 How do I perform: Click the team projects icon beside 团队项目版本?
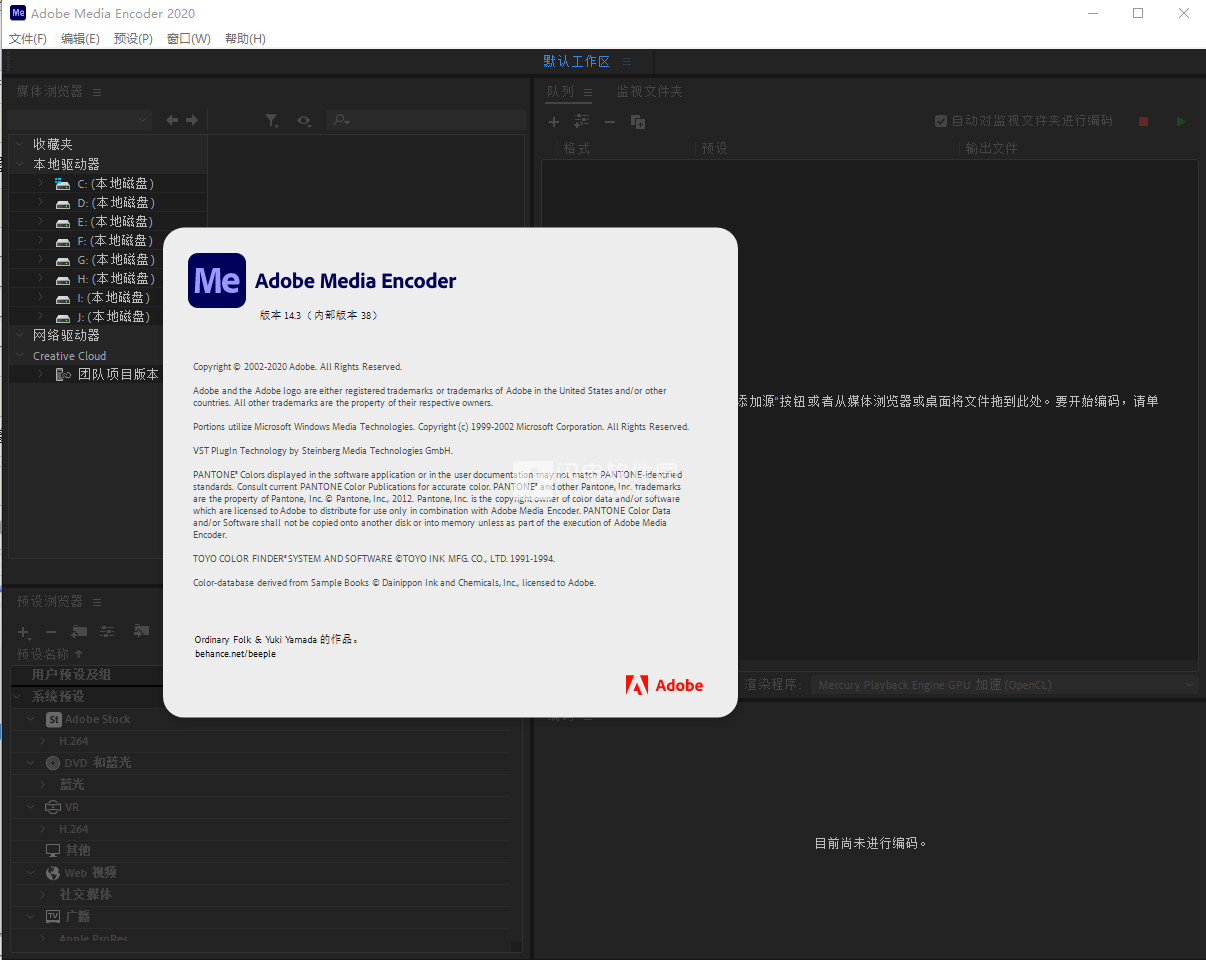tap(63, 374)
